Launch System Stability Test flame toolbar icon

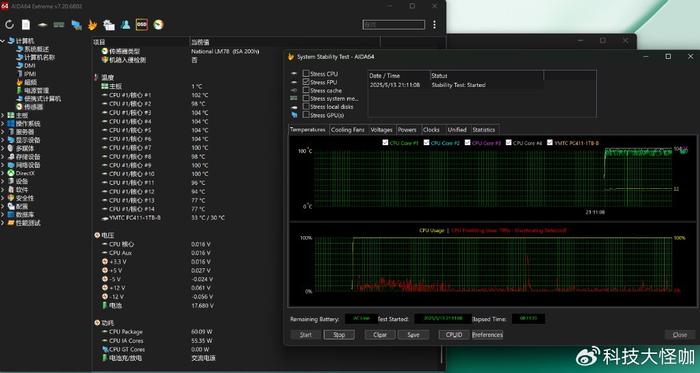tap(92, 25)
